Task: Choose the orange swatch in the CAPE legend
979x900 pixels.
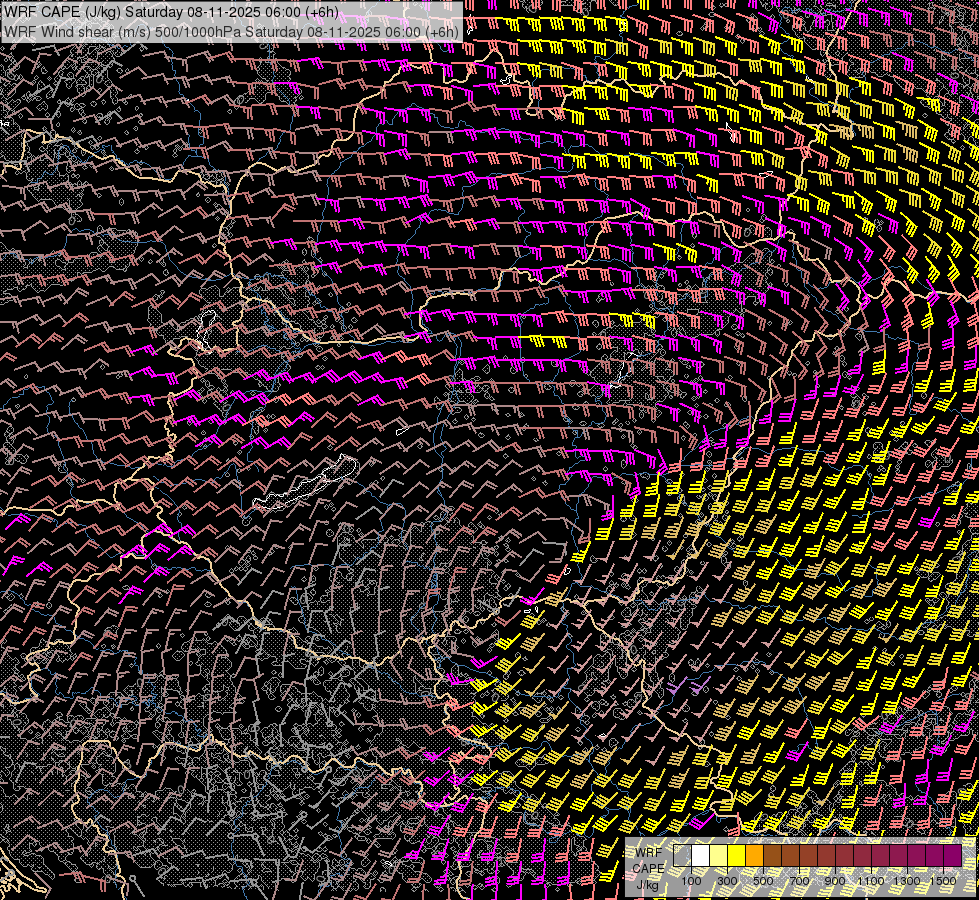Action: [755, 856]
